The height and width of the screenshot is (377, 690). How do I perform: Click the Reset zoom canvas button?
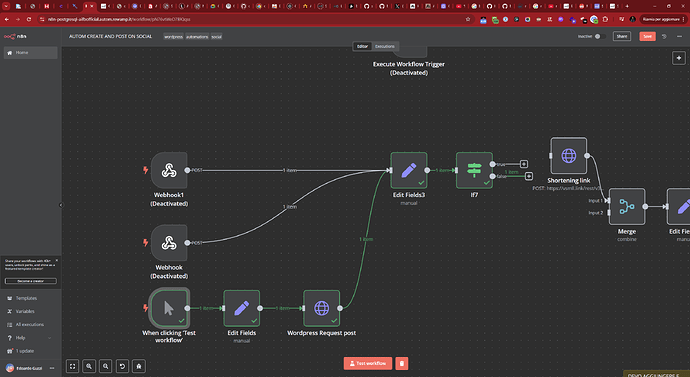point(122,366)
